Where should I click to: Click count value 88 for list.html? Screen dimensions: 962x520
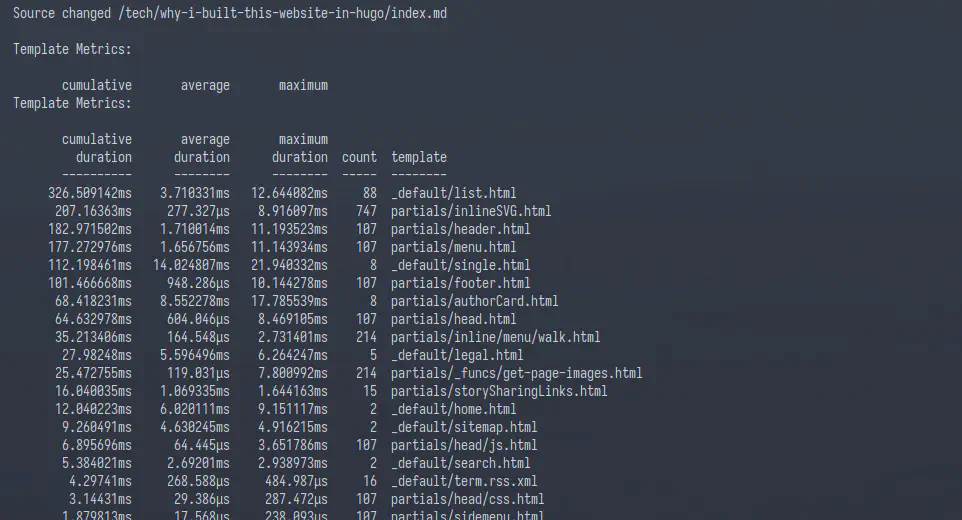coord(370,193)
